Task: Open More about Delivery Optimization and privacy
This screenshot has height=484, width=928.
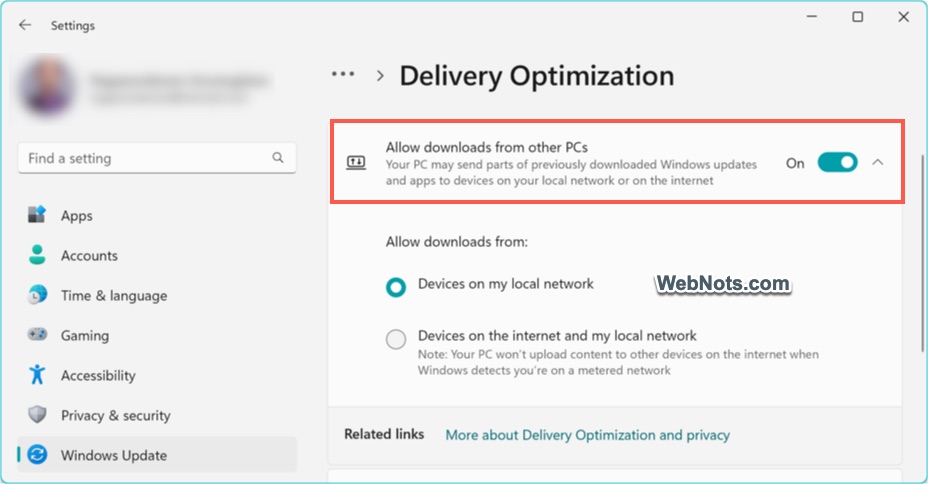Action: pos(587,435)
